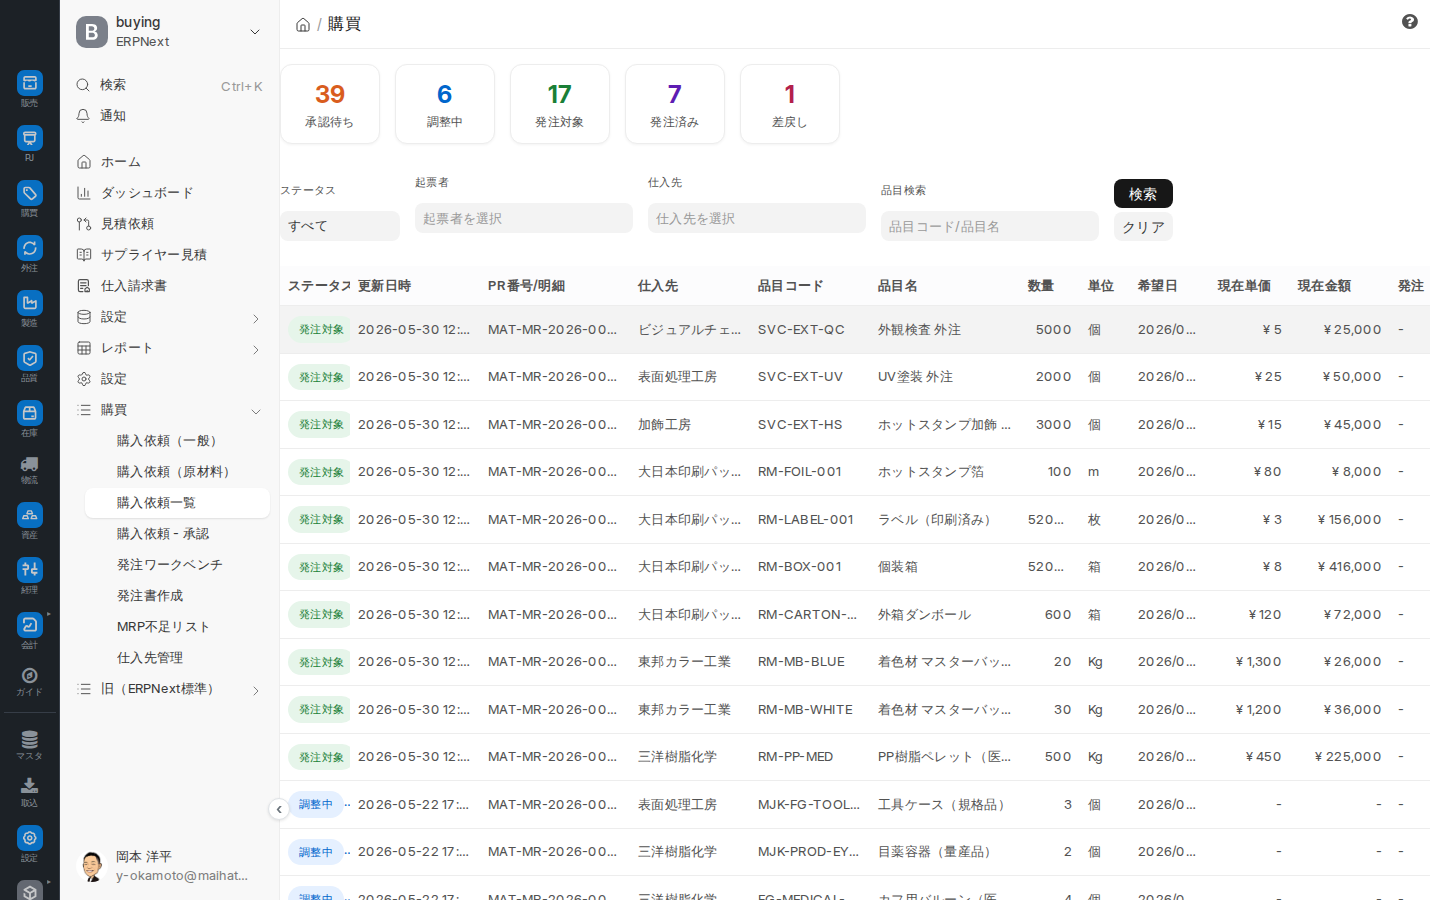Click the 検索 magnifier in sidebar
Image resolution: width=1440 pixels, height=900 pixels.
pyautogui.click(x=84, y=85)
